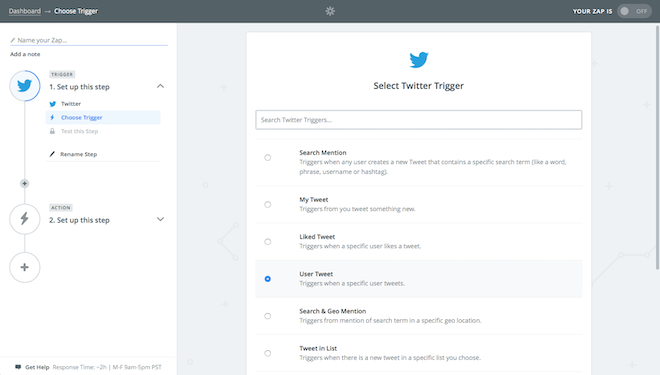Click the Choose Trigger breadcrumb
Viewport: 660px width, 375px height.
click(x=76, y=11)
